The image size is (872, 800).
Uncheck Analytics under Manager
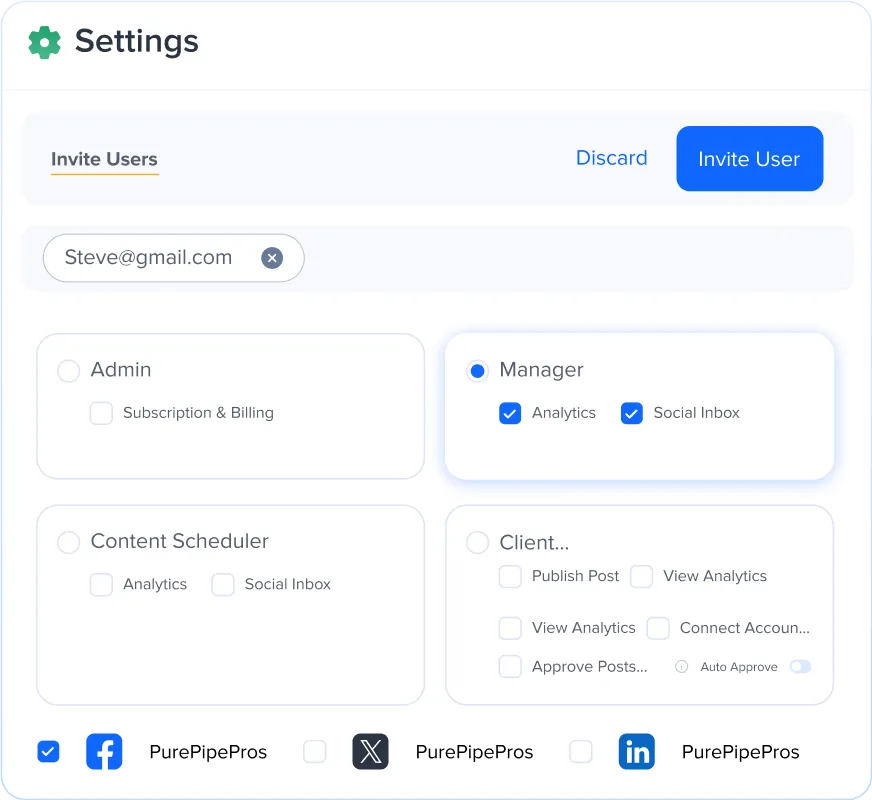[510, 413]
